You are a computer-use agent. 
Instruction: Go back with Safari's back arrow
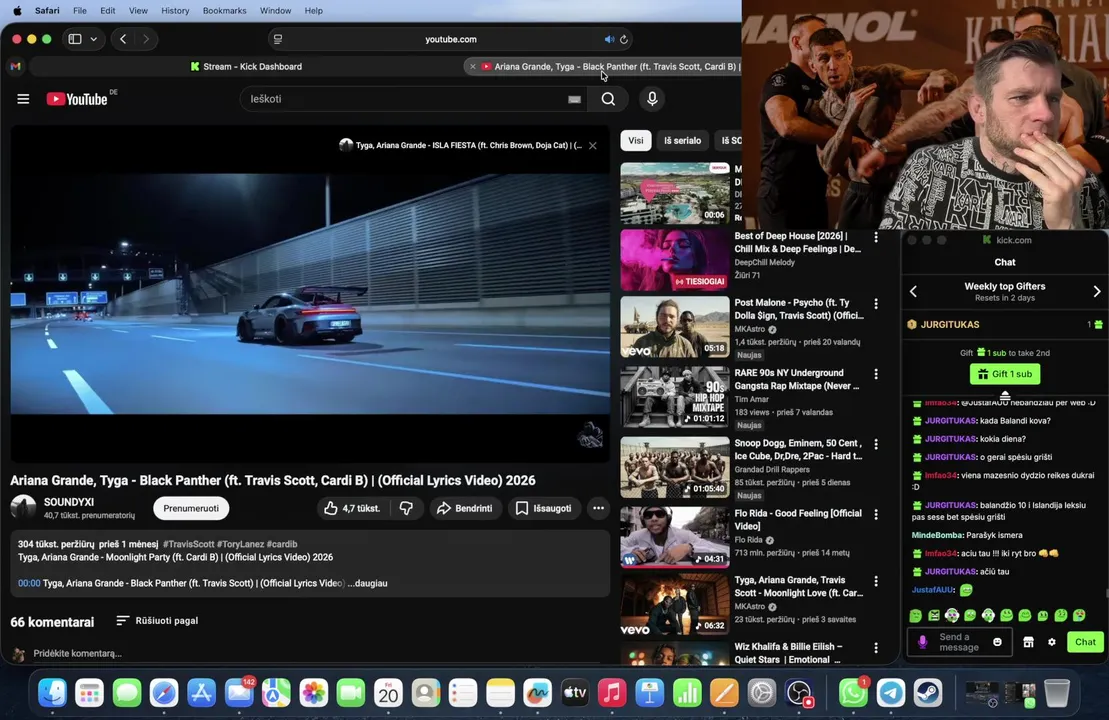pos(123,39)
